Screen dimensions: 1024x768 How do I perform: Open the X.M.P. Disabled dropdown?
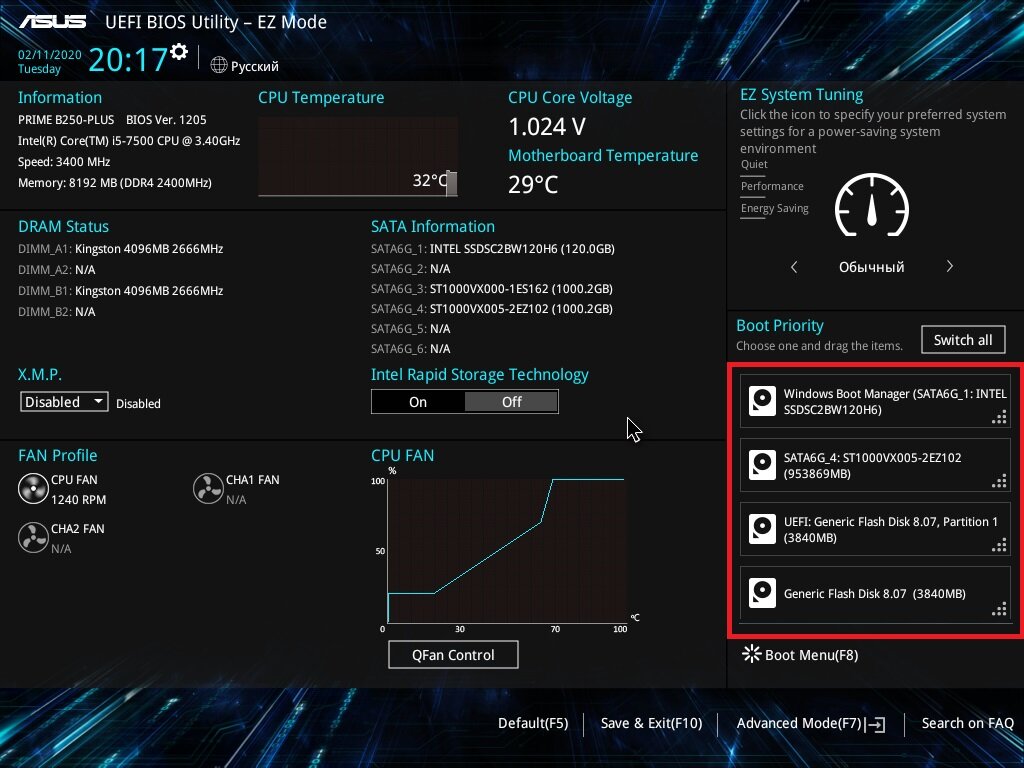click(64, 402)
